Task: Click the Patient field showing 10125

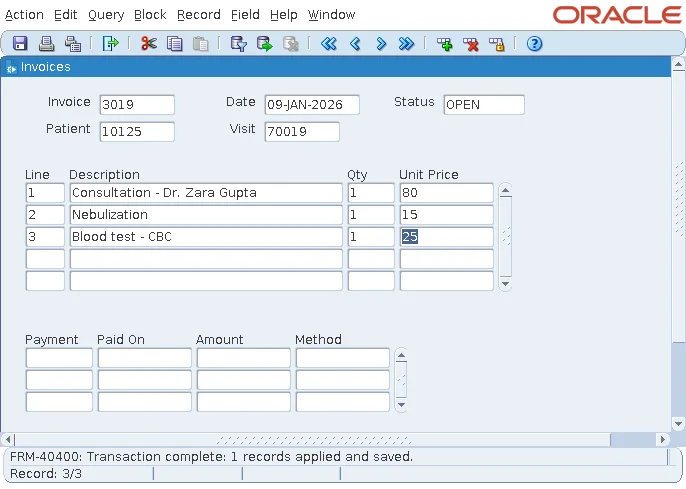Action: [137, 132]
